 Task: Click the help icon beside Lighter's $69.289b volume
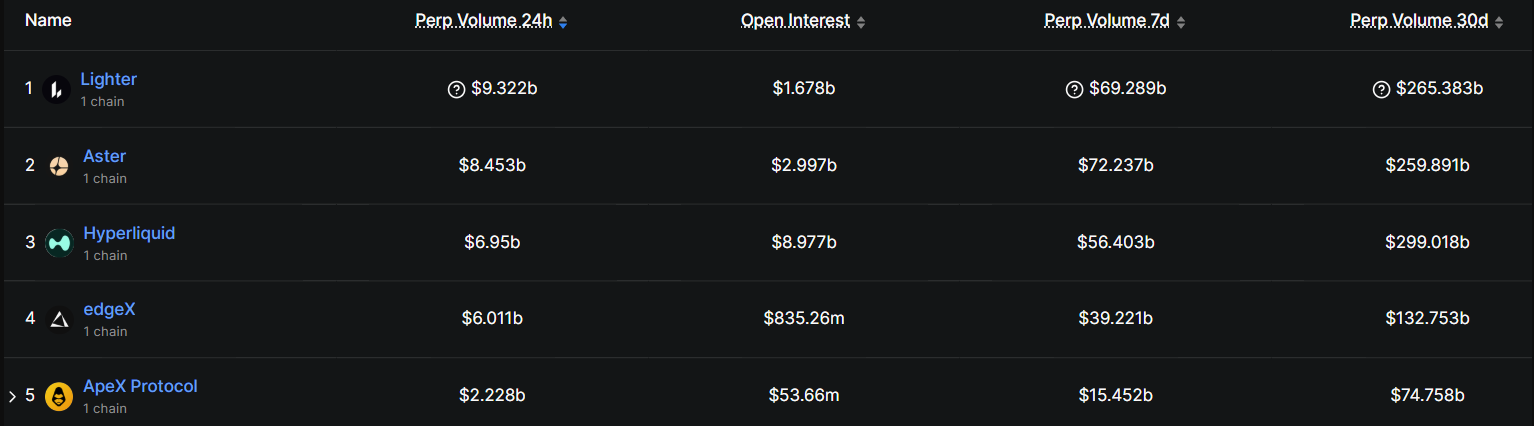click(1074, 89)
